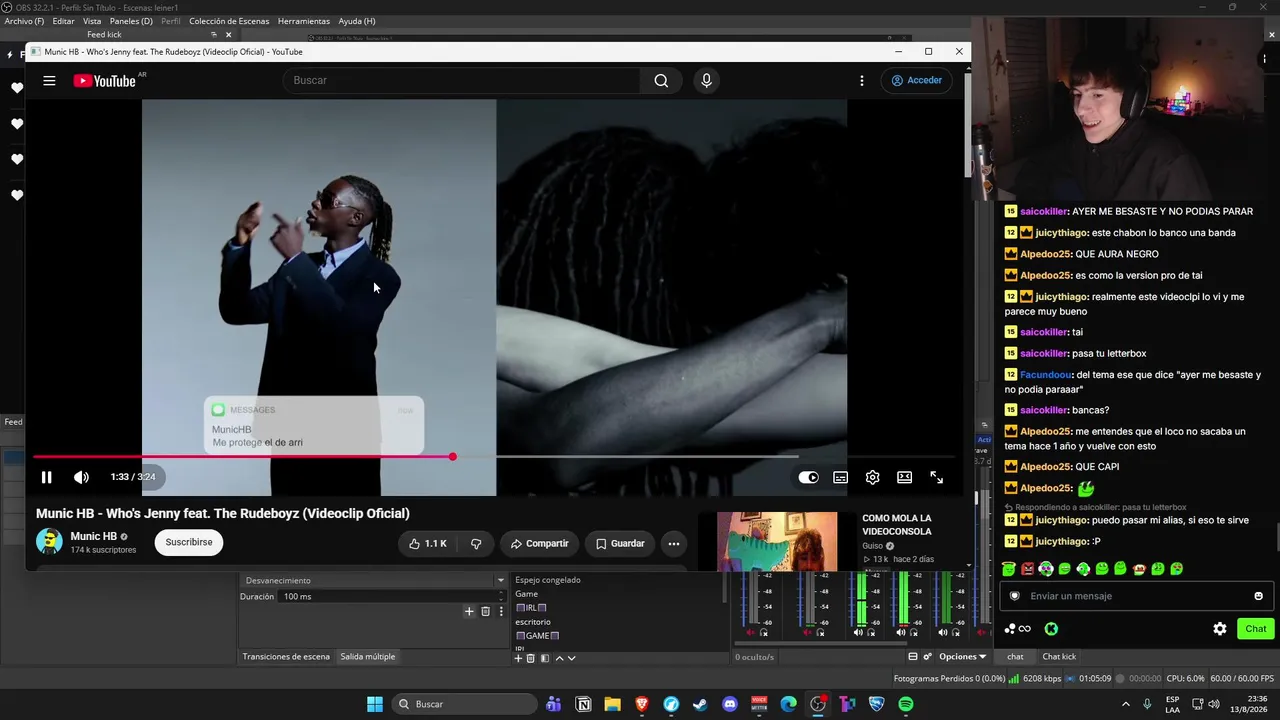Viewport: 1280px width, 720px height.
Task: Go to YouTube home via logo
Action: [x=104, y=81]
